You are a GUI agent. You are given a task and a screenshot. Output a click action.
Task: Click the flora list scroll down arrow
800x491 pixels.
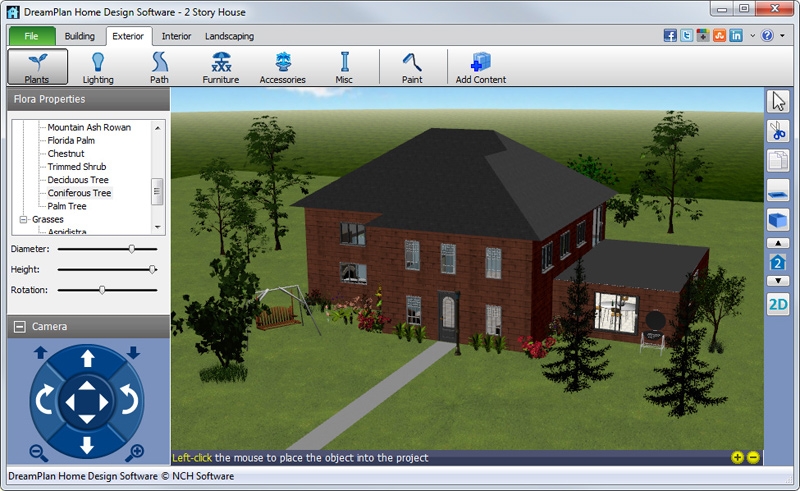point(158,227)
